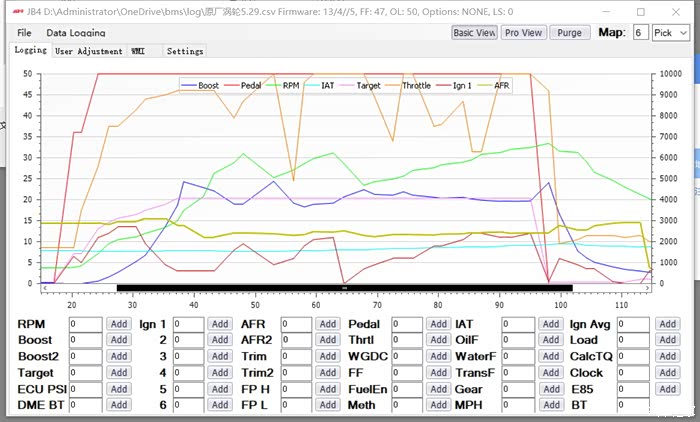Click the chart scrollbar left arrow
Viewport: 700px width, 422px height.
pos(45,288)
